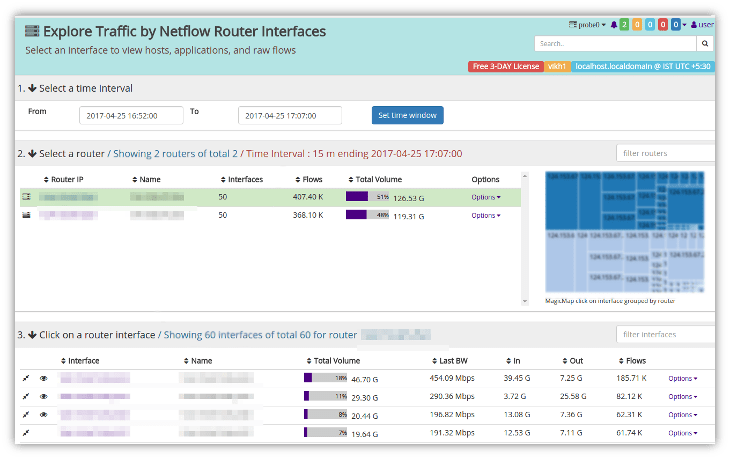
Task: Click the second router row device icon
Action: [27, 215]
